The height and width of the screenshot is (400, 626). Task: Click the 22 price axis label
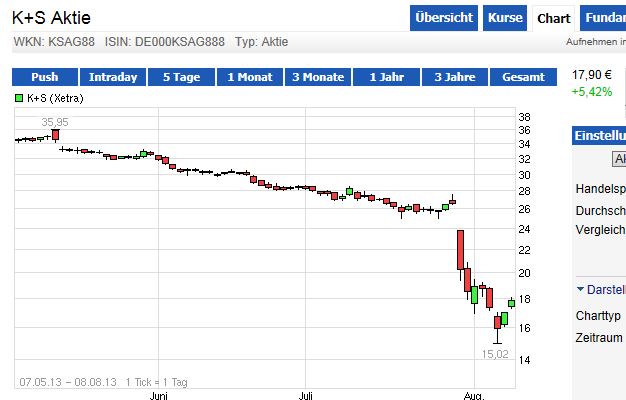coord(524,250)
